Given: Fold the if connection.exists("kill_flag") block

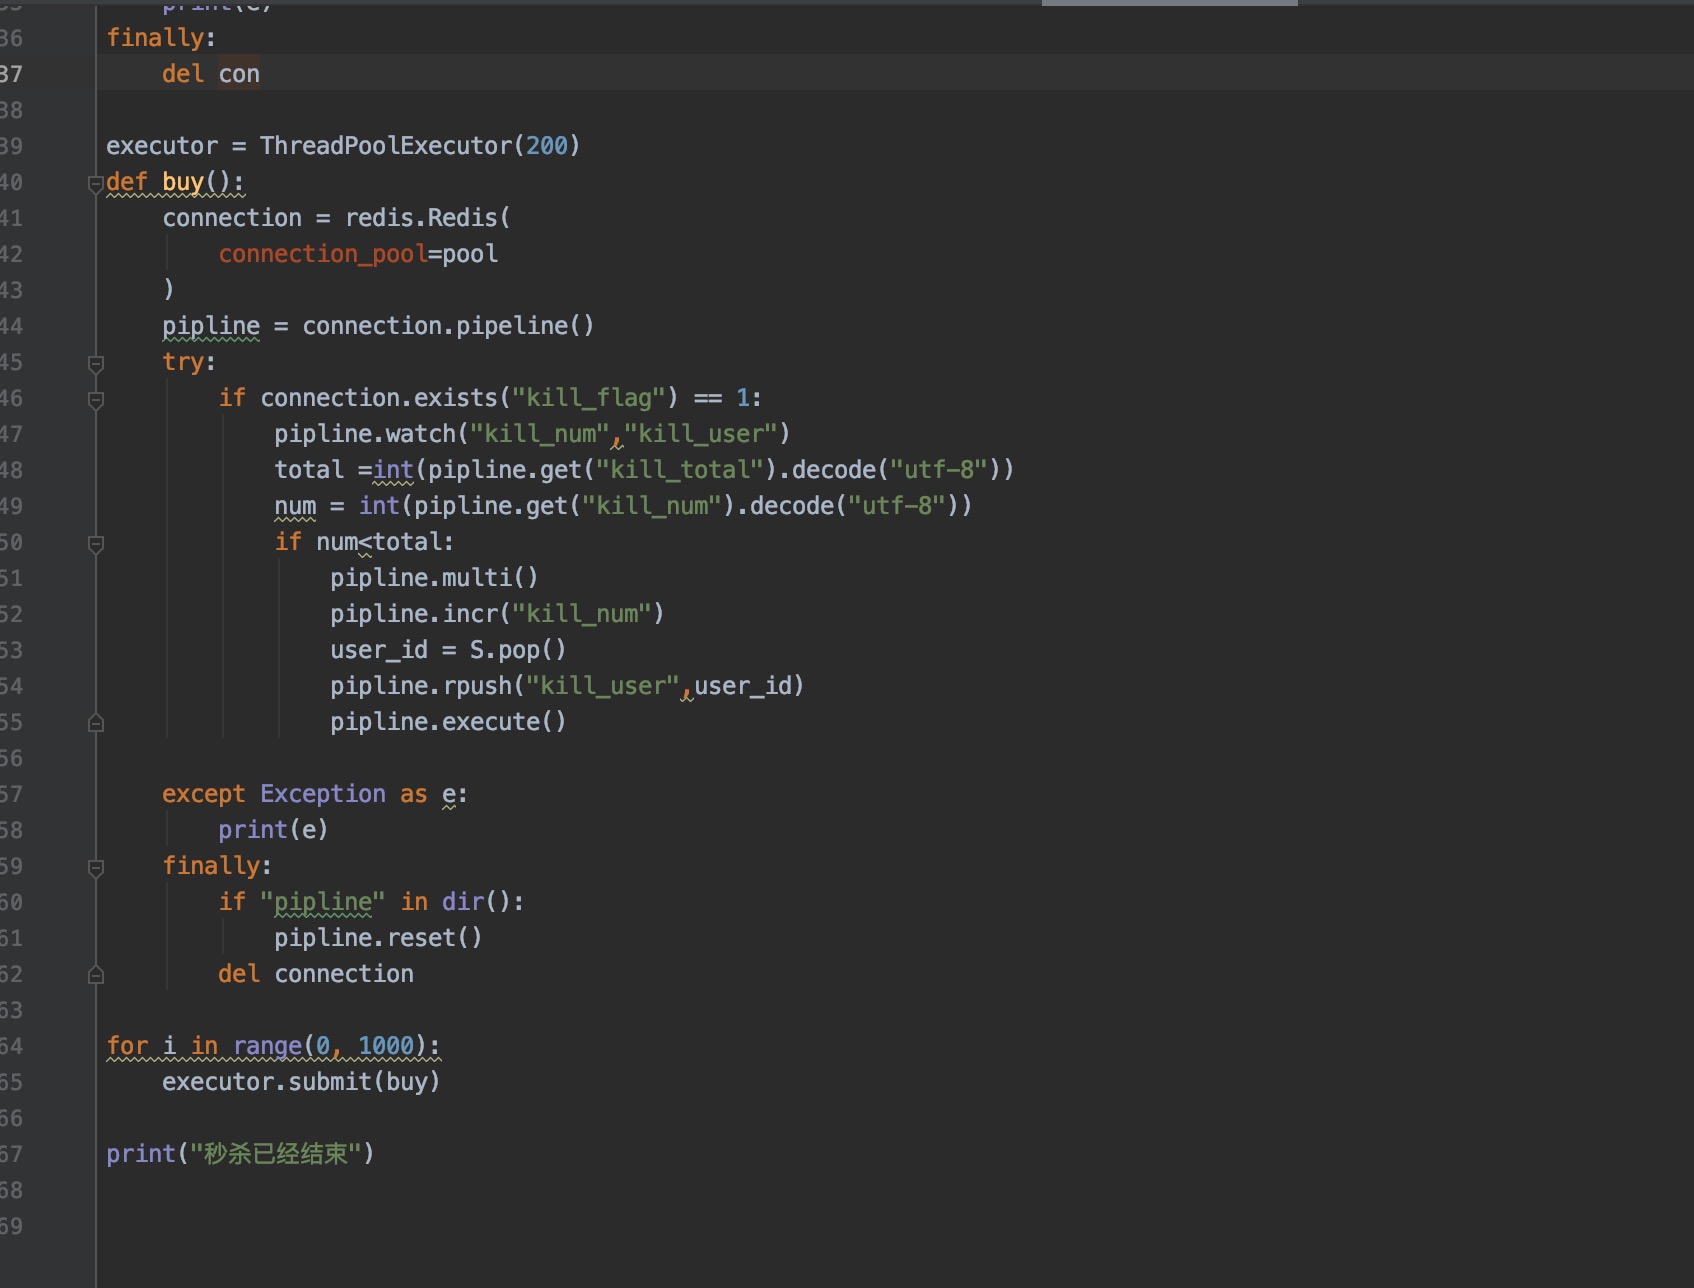Looking at the screenshot, I should click(96, 399).
